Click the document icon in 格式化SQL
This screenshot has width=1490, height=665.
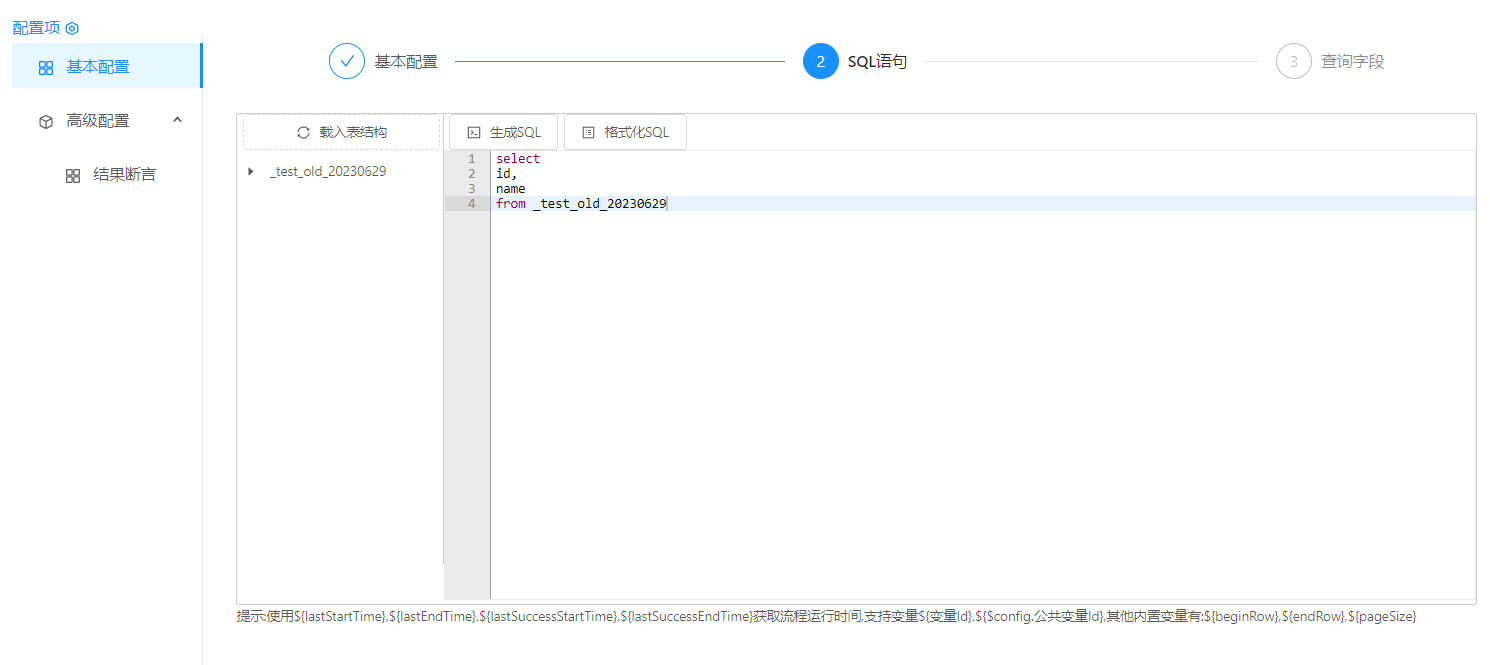pyautogui.click(x=589, y=132)
